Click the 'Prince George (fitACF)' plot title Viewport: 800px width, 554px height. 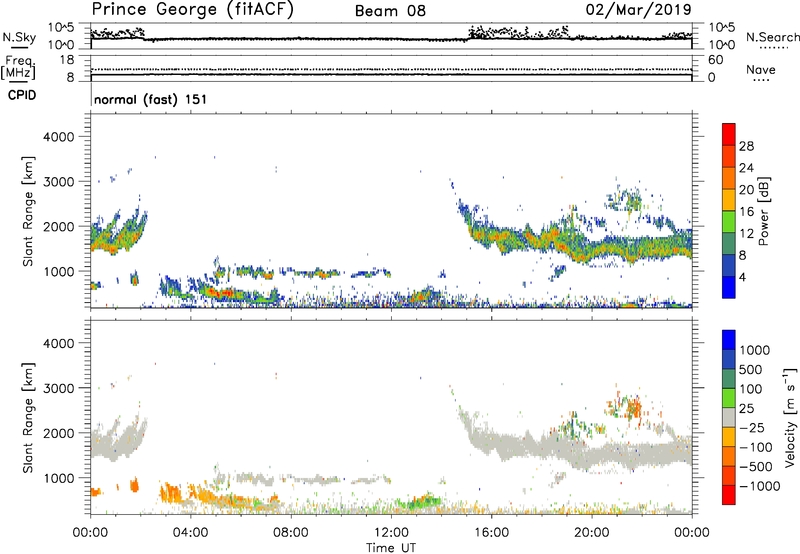(x=192, y=10)
